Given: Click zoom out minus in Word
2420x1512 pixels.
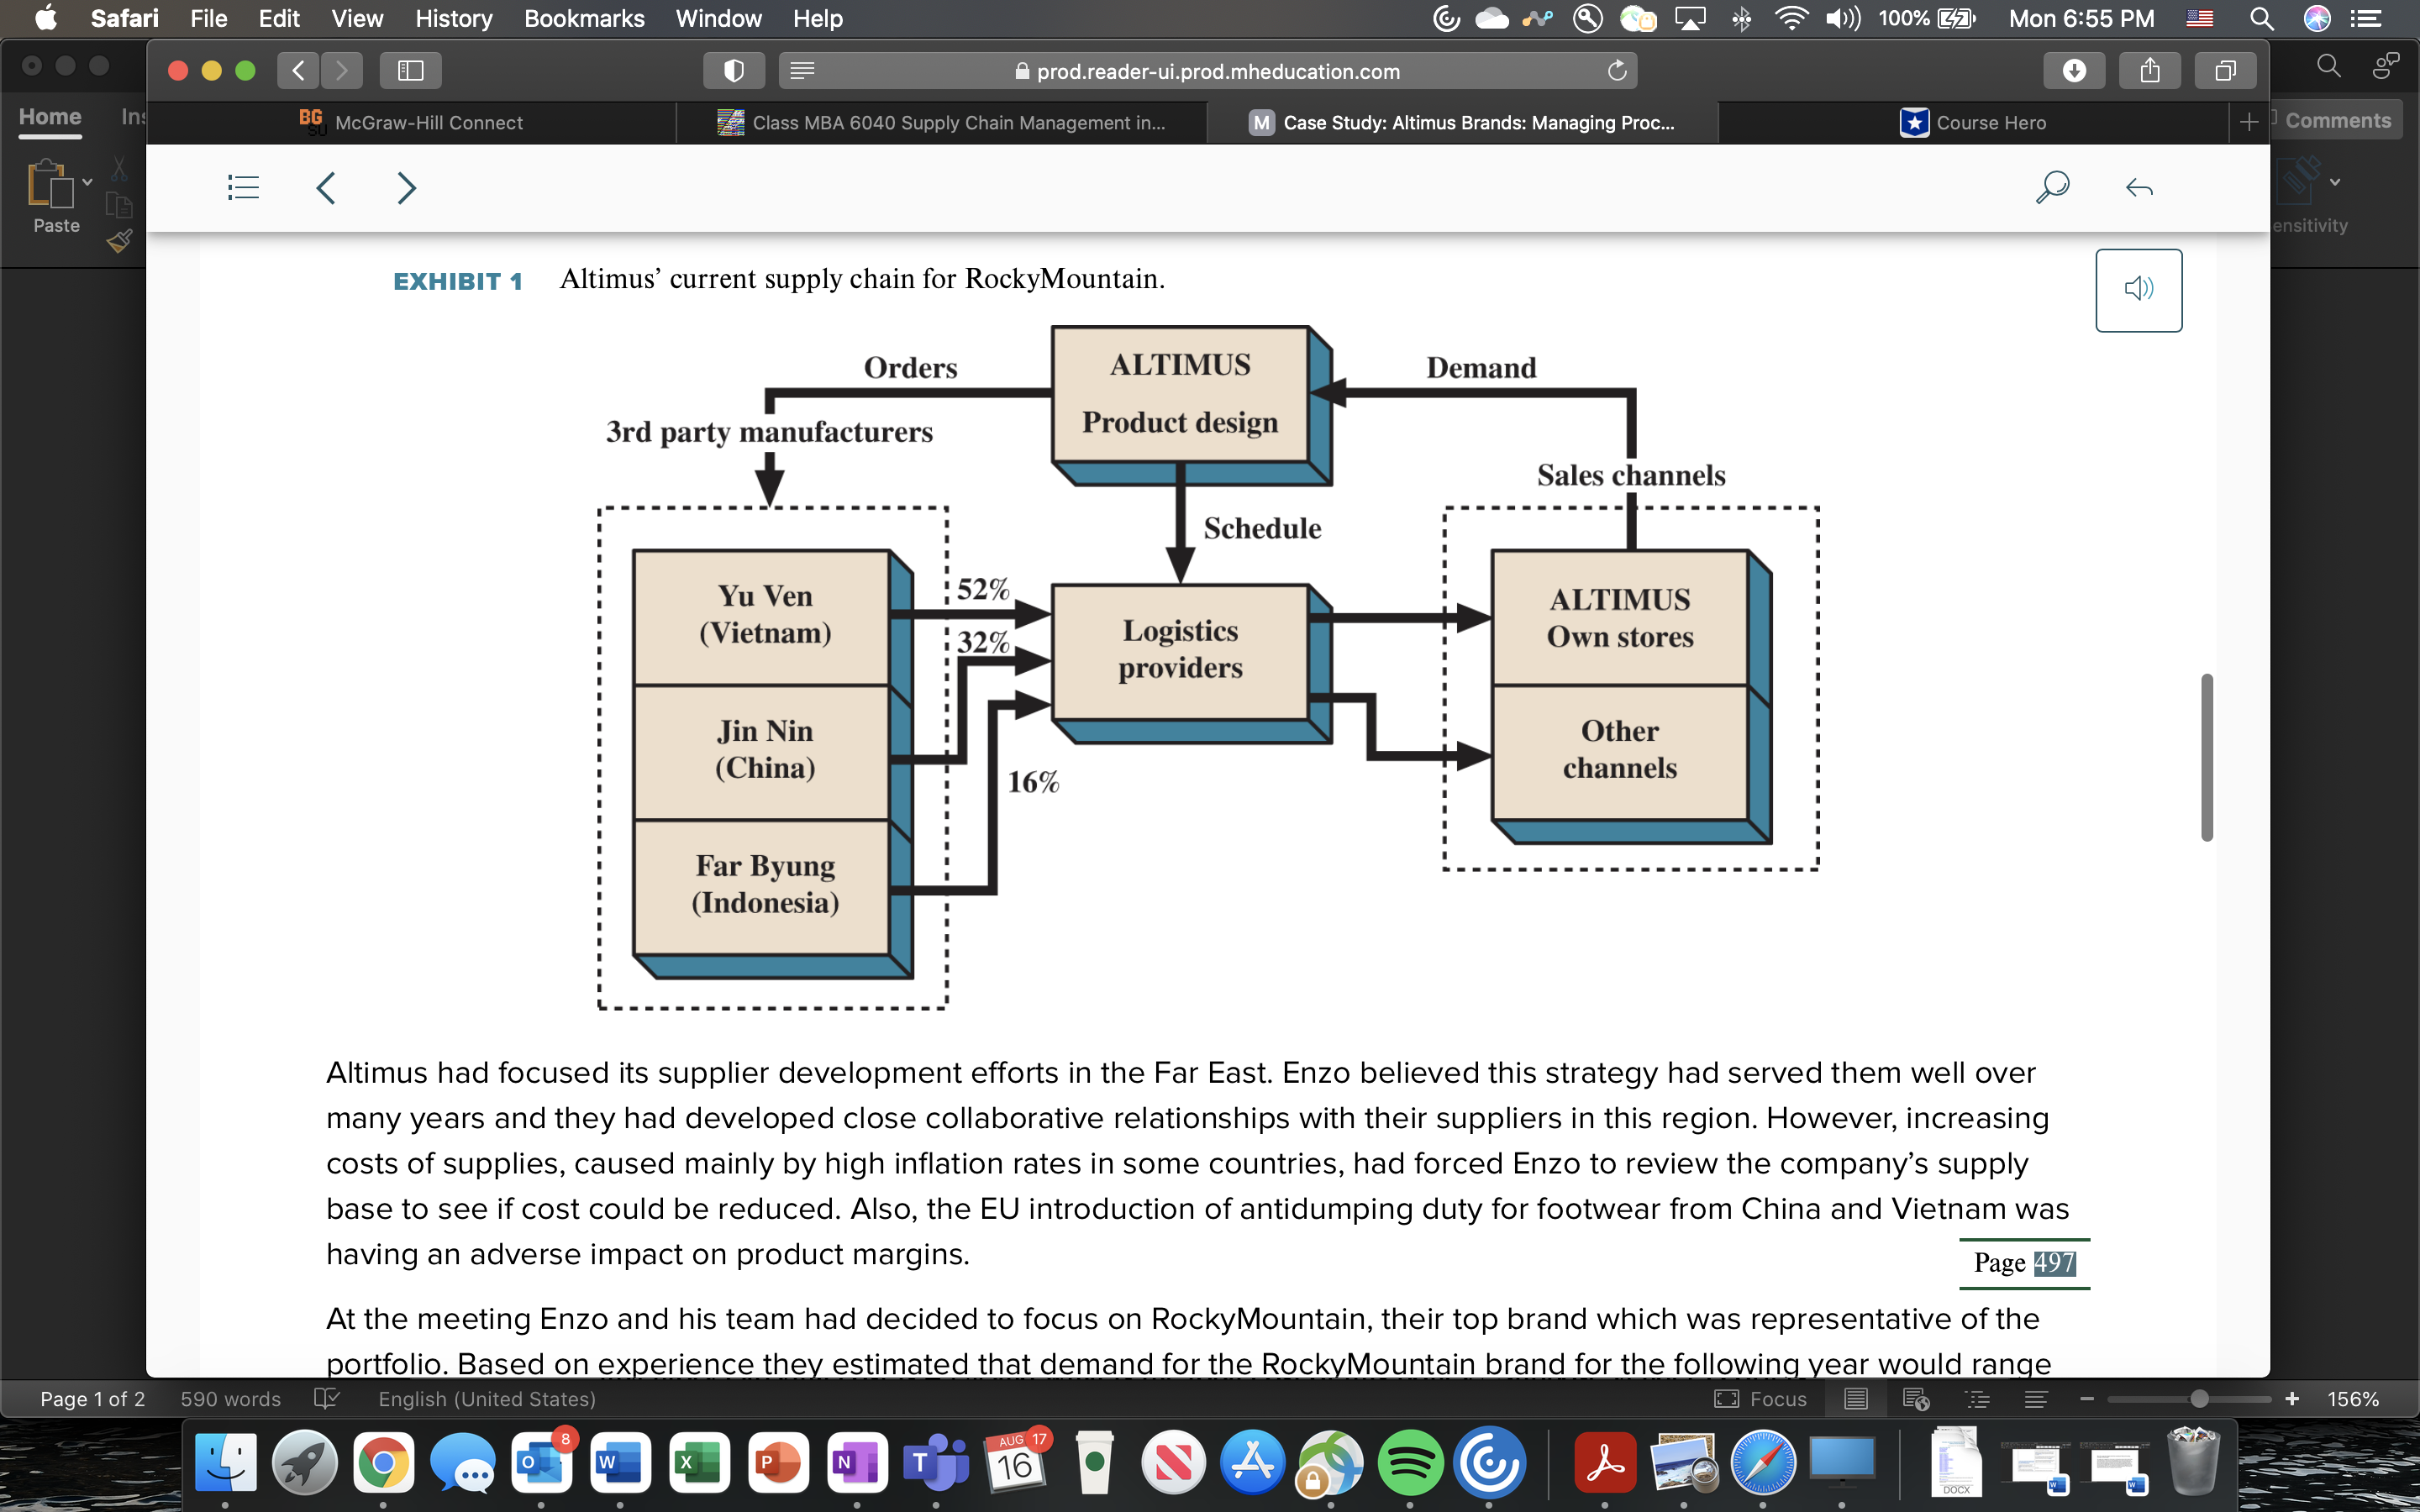Looking at the screenshot, I should (2086, 1399).
